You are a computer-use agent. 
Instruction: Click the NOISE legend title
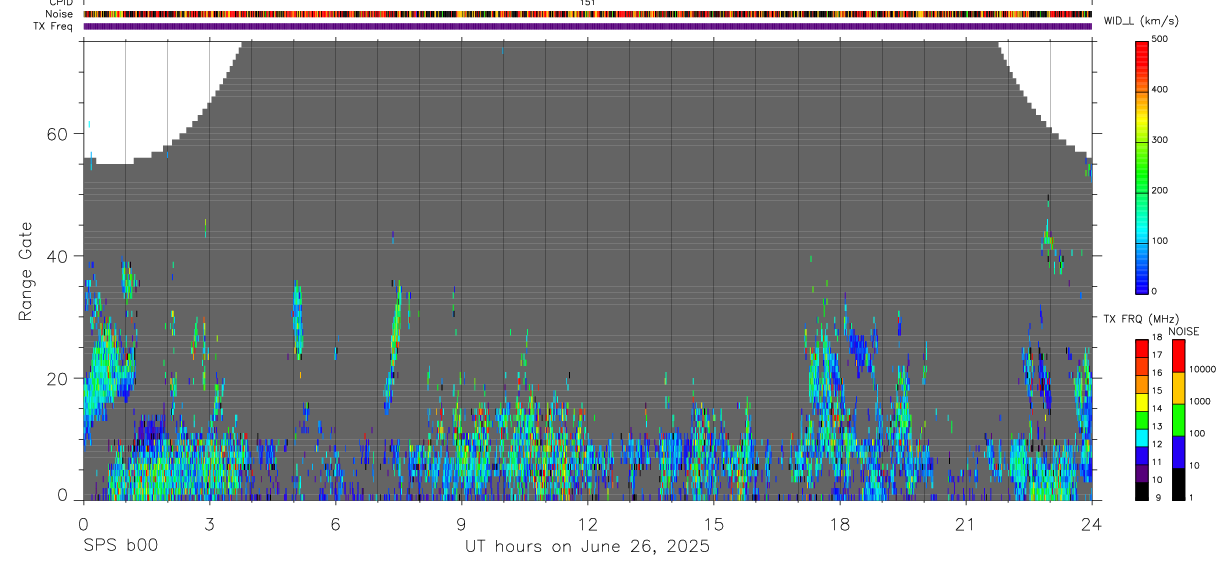[x=1183, y=331]
